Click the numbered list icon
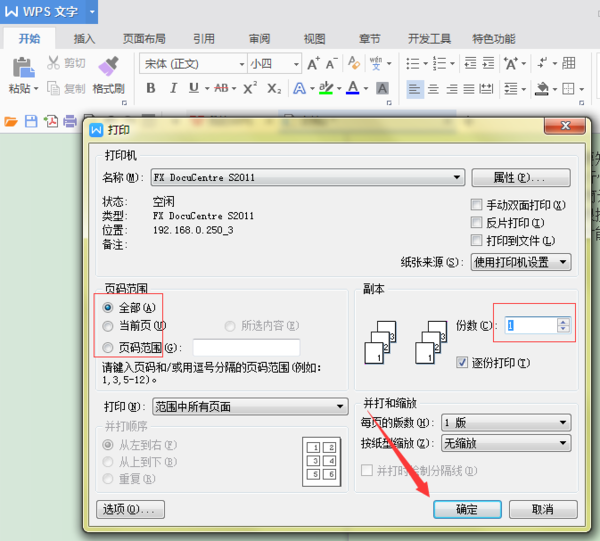 click(x=439, y=63)
